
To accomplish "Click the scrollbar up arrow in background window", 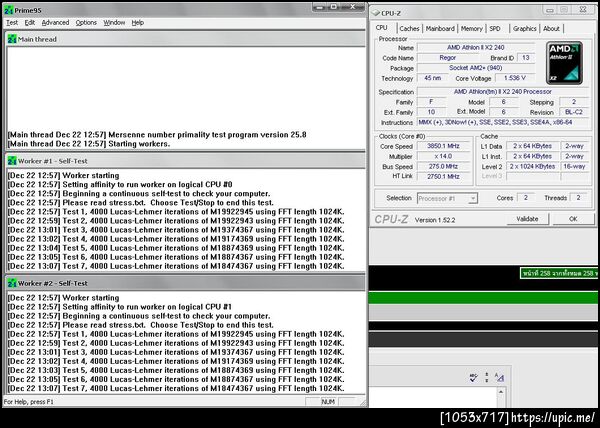I will 501,392.
